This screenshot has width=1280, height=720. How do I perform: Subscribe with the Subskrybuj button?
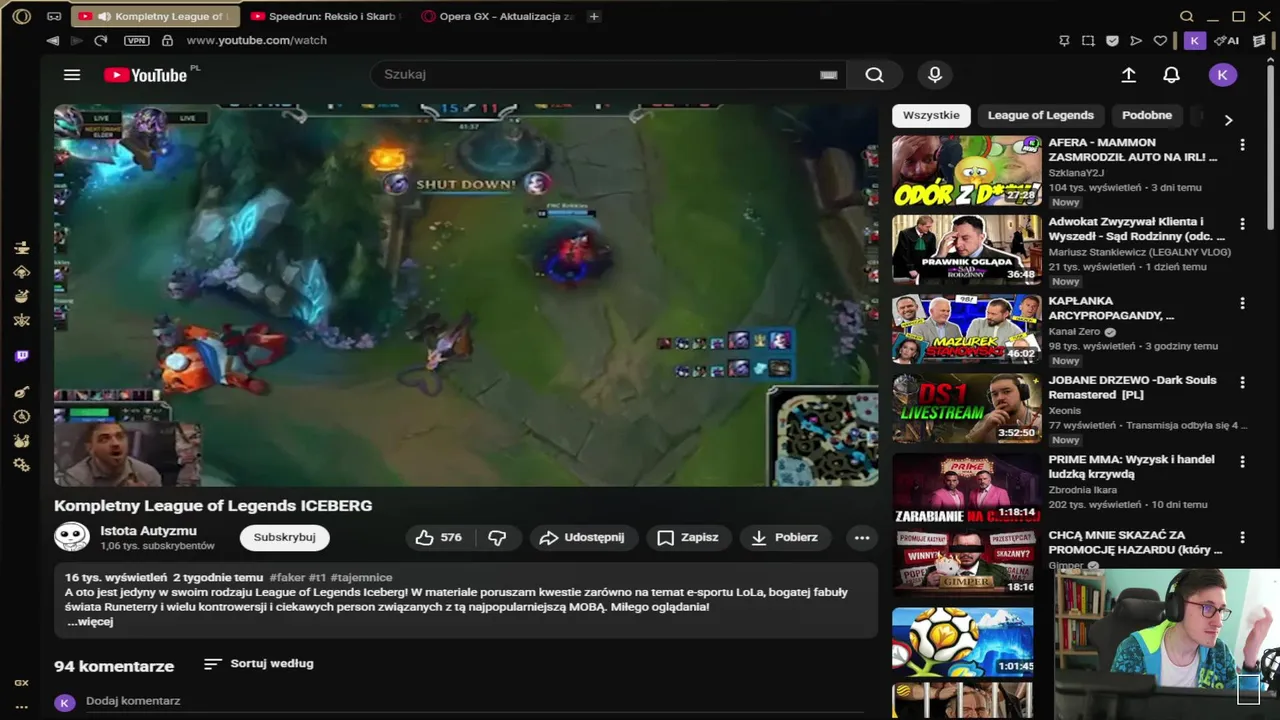[284, 537]
